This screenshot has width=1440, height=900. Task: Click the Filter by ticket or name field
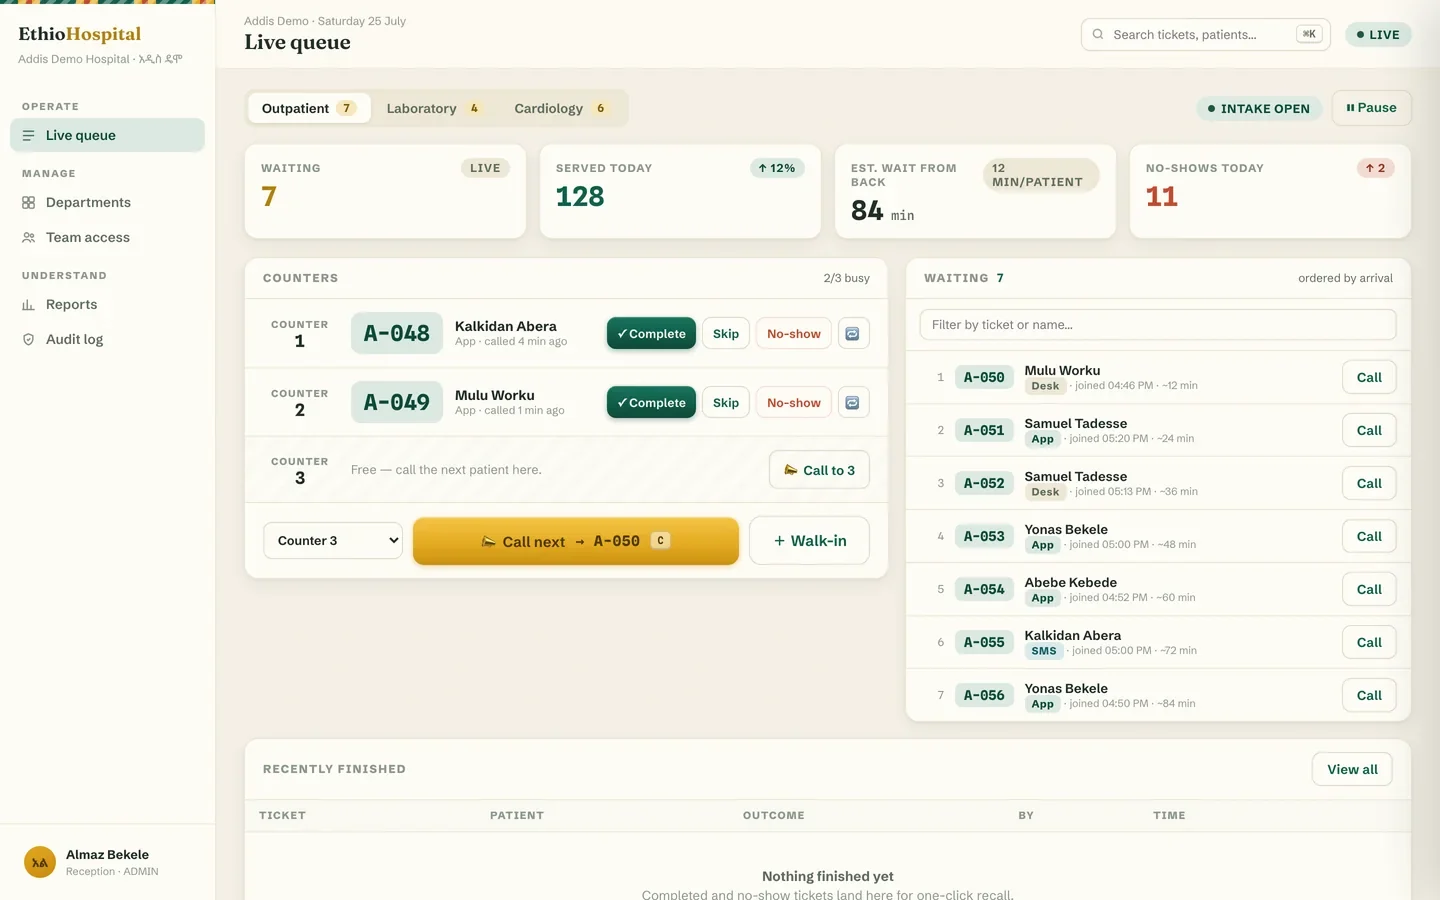click(1158, 324)
